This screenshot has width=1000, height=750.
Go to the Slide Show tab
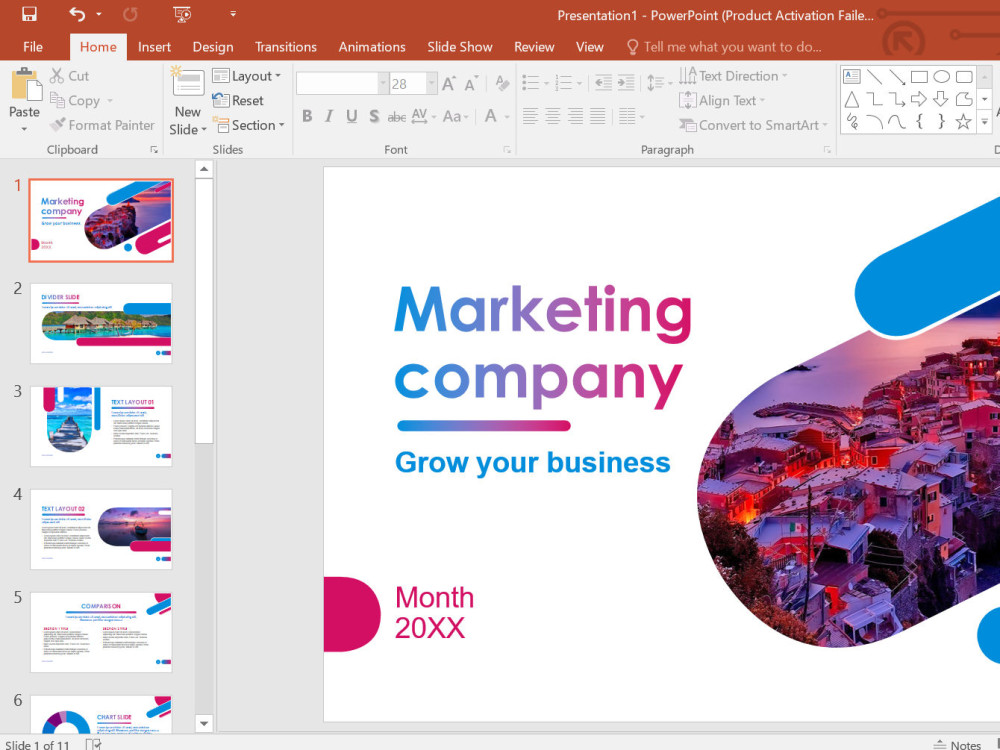(460, 47)
